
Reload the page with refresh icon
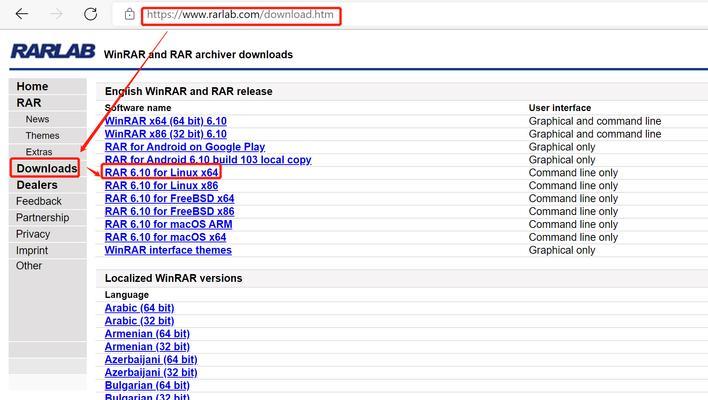point(91,14)
